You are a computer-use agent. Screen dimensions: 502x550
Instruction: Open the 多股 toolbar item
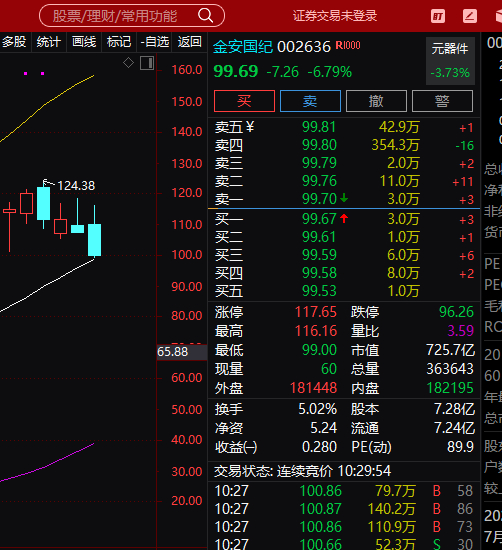(15, 42)
